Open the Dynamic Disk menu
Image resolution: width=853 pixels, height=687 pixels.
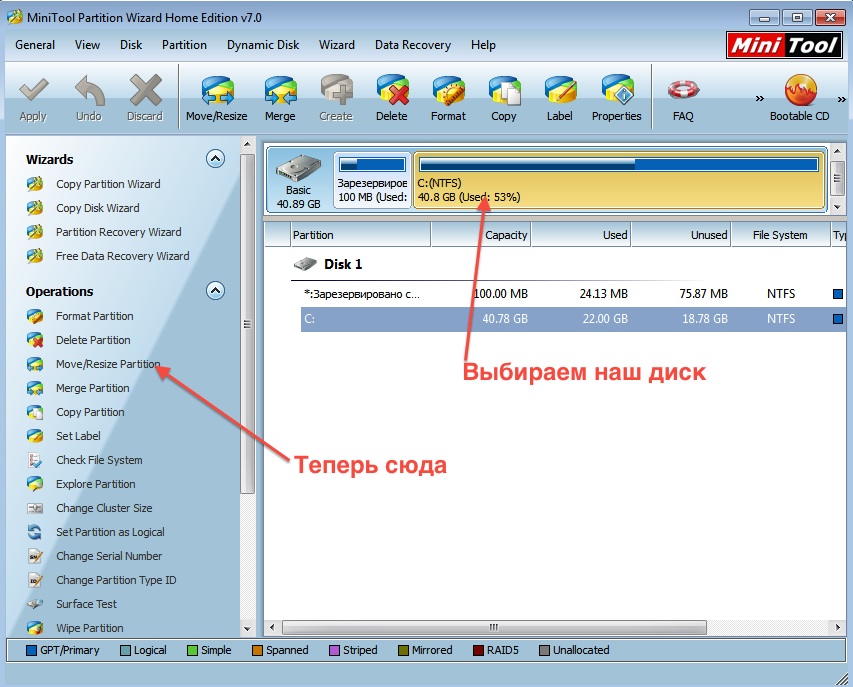pyautogui.click(x=263, y=45)
